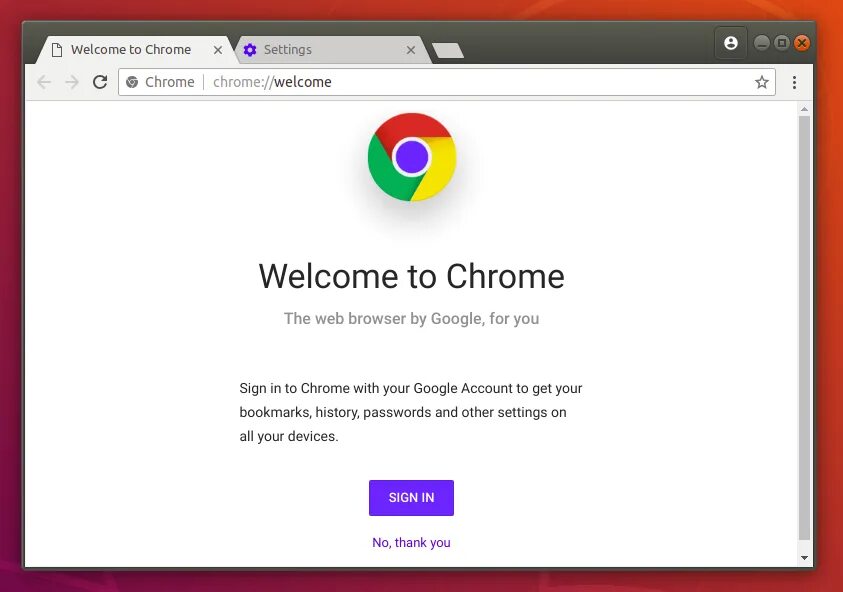The height and width of the screenshot is (592, 843).
Task: Minimize the Chrome window
Action: click(761, 43)
